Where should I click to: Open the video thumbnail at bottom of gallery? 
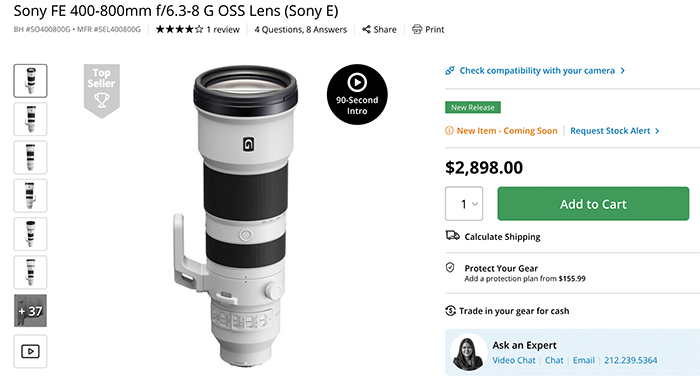[30, 351]
